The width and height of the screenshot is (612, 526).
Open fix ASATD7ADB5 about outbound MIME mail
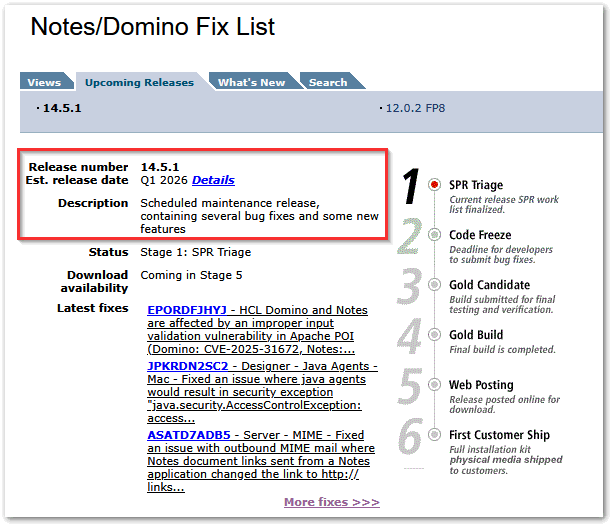point(261,461)
